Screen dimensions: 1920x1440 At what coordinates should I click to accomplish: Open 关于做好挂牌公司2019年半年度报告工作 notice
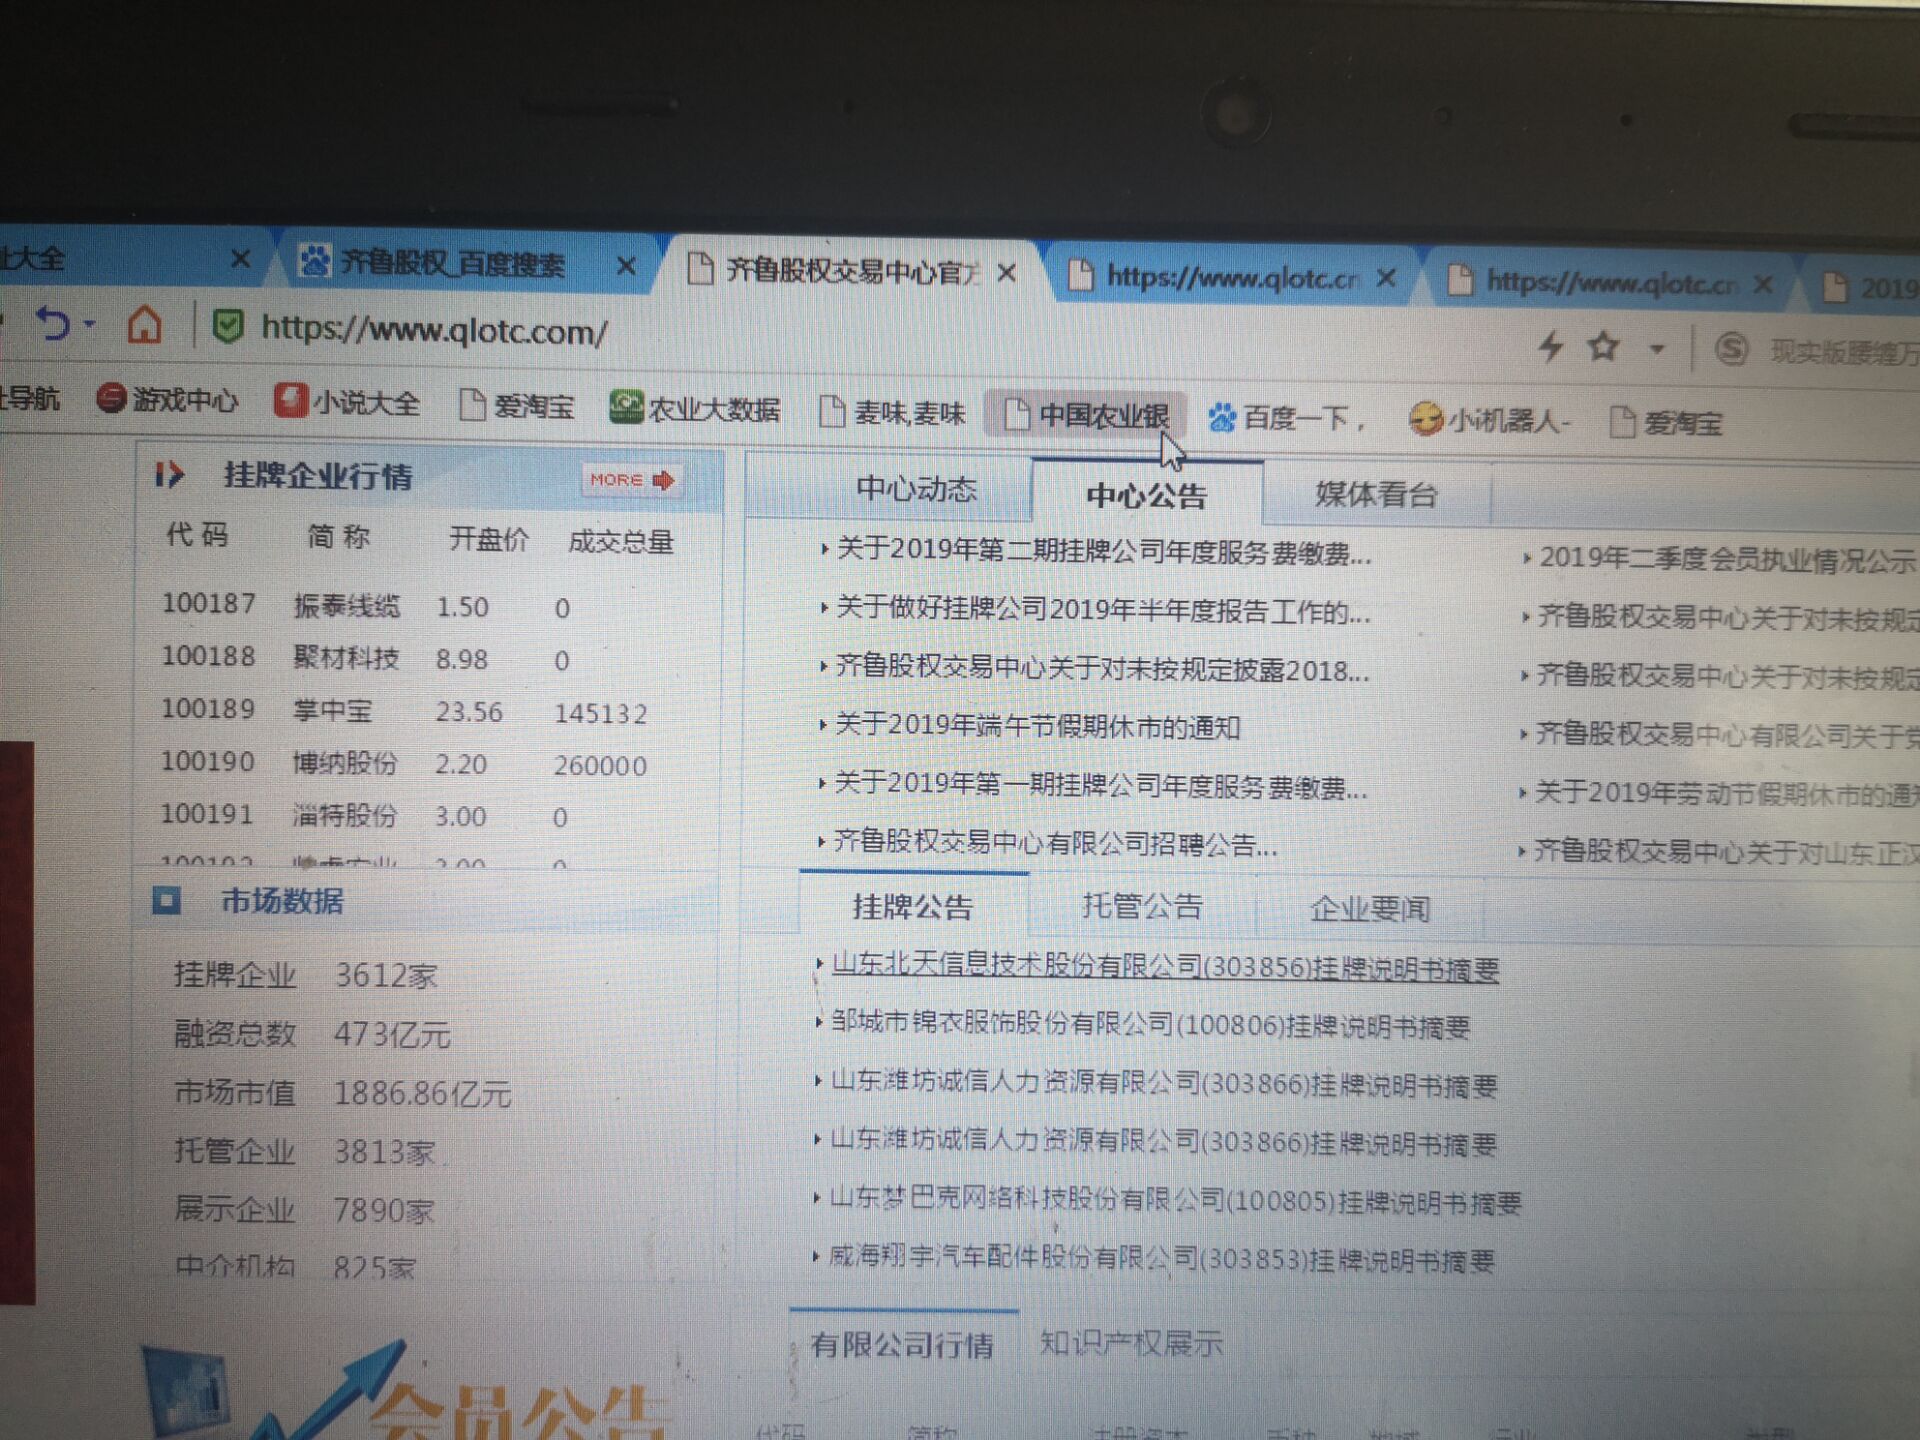click(x=1102, y=610)
